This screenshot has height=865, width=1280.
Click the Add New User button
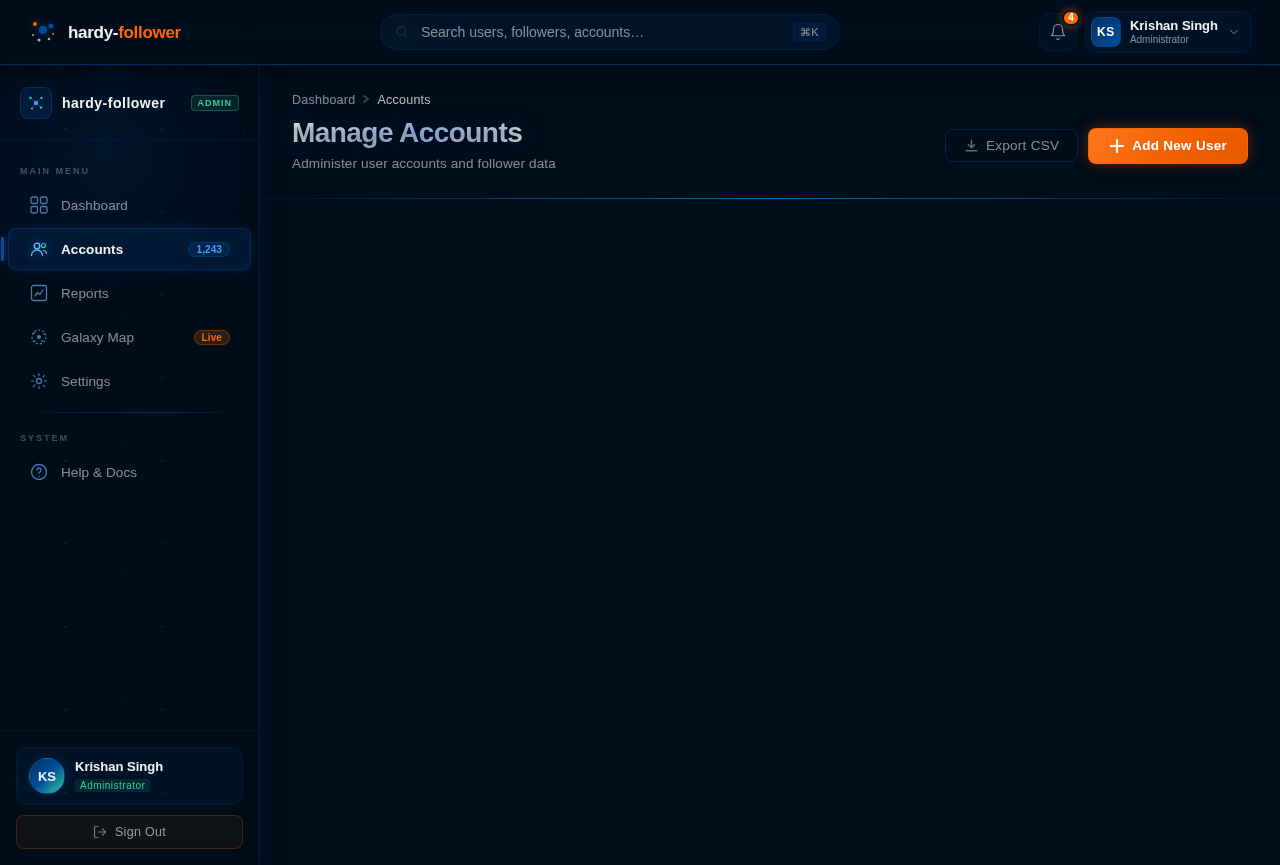click(1168, 146)
